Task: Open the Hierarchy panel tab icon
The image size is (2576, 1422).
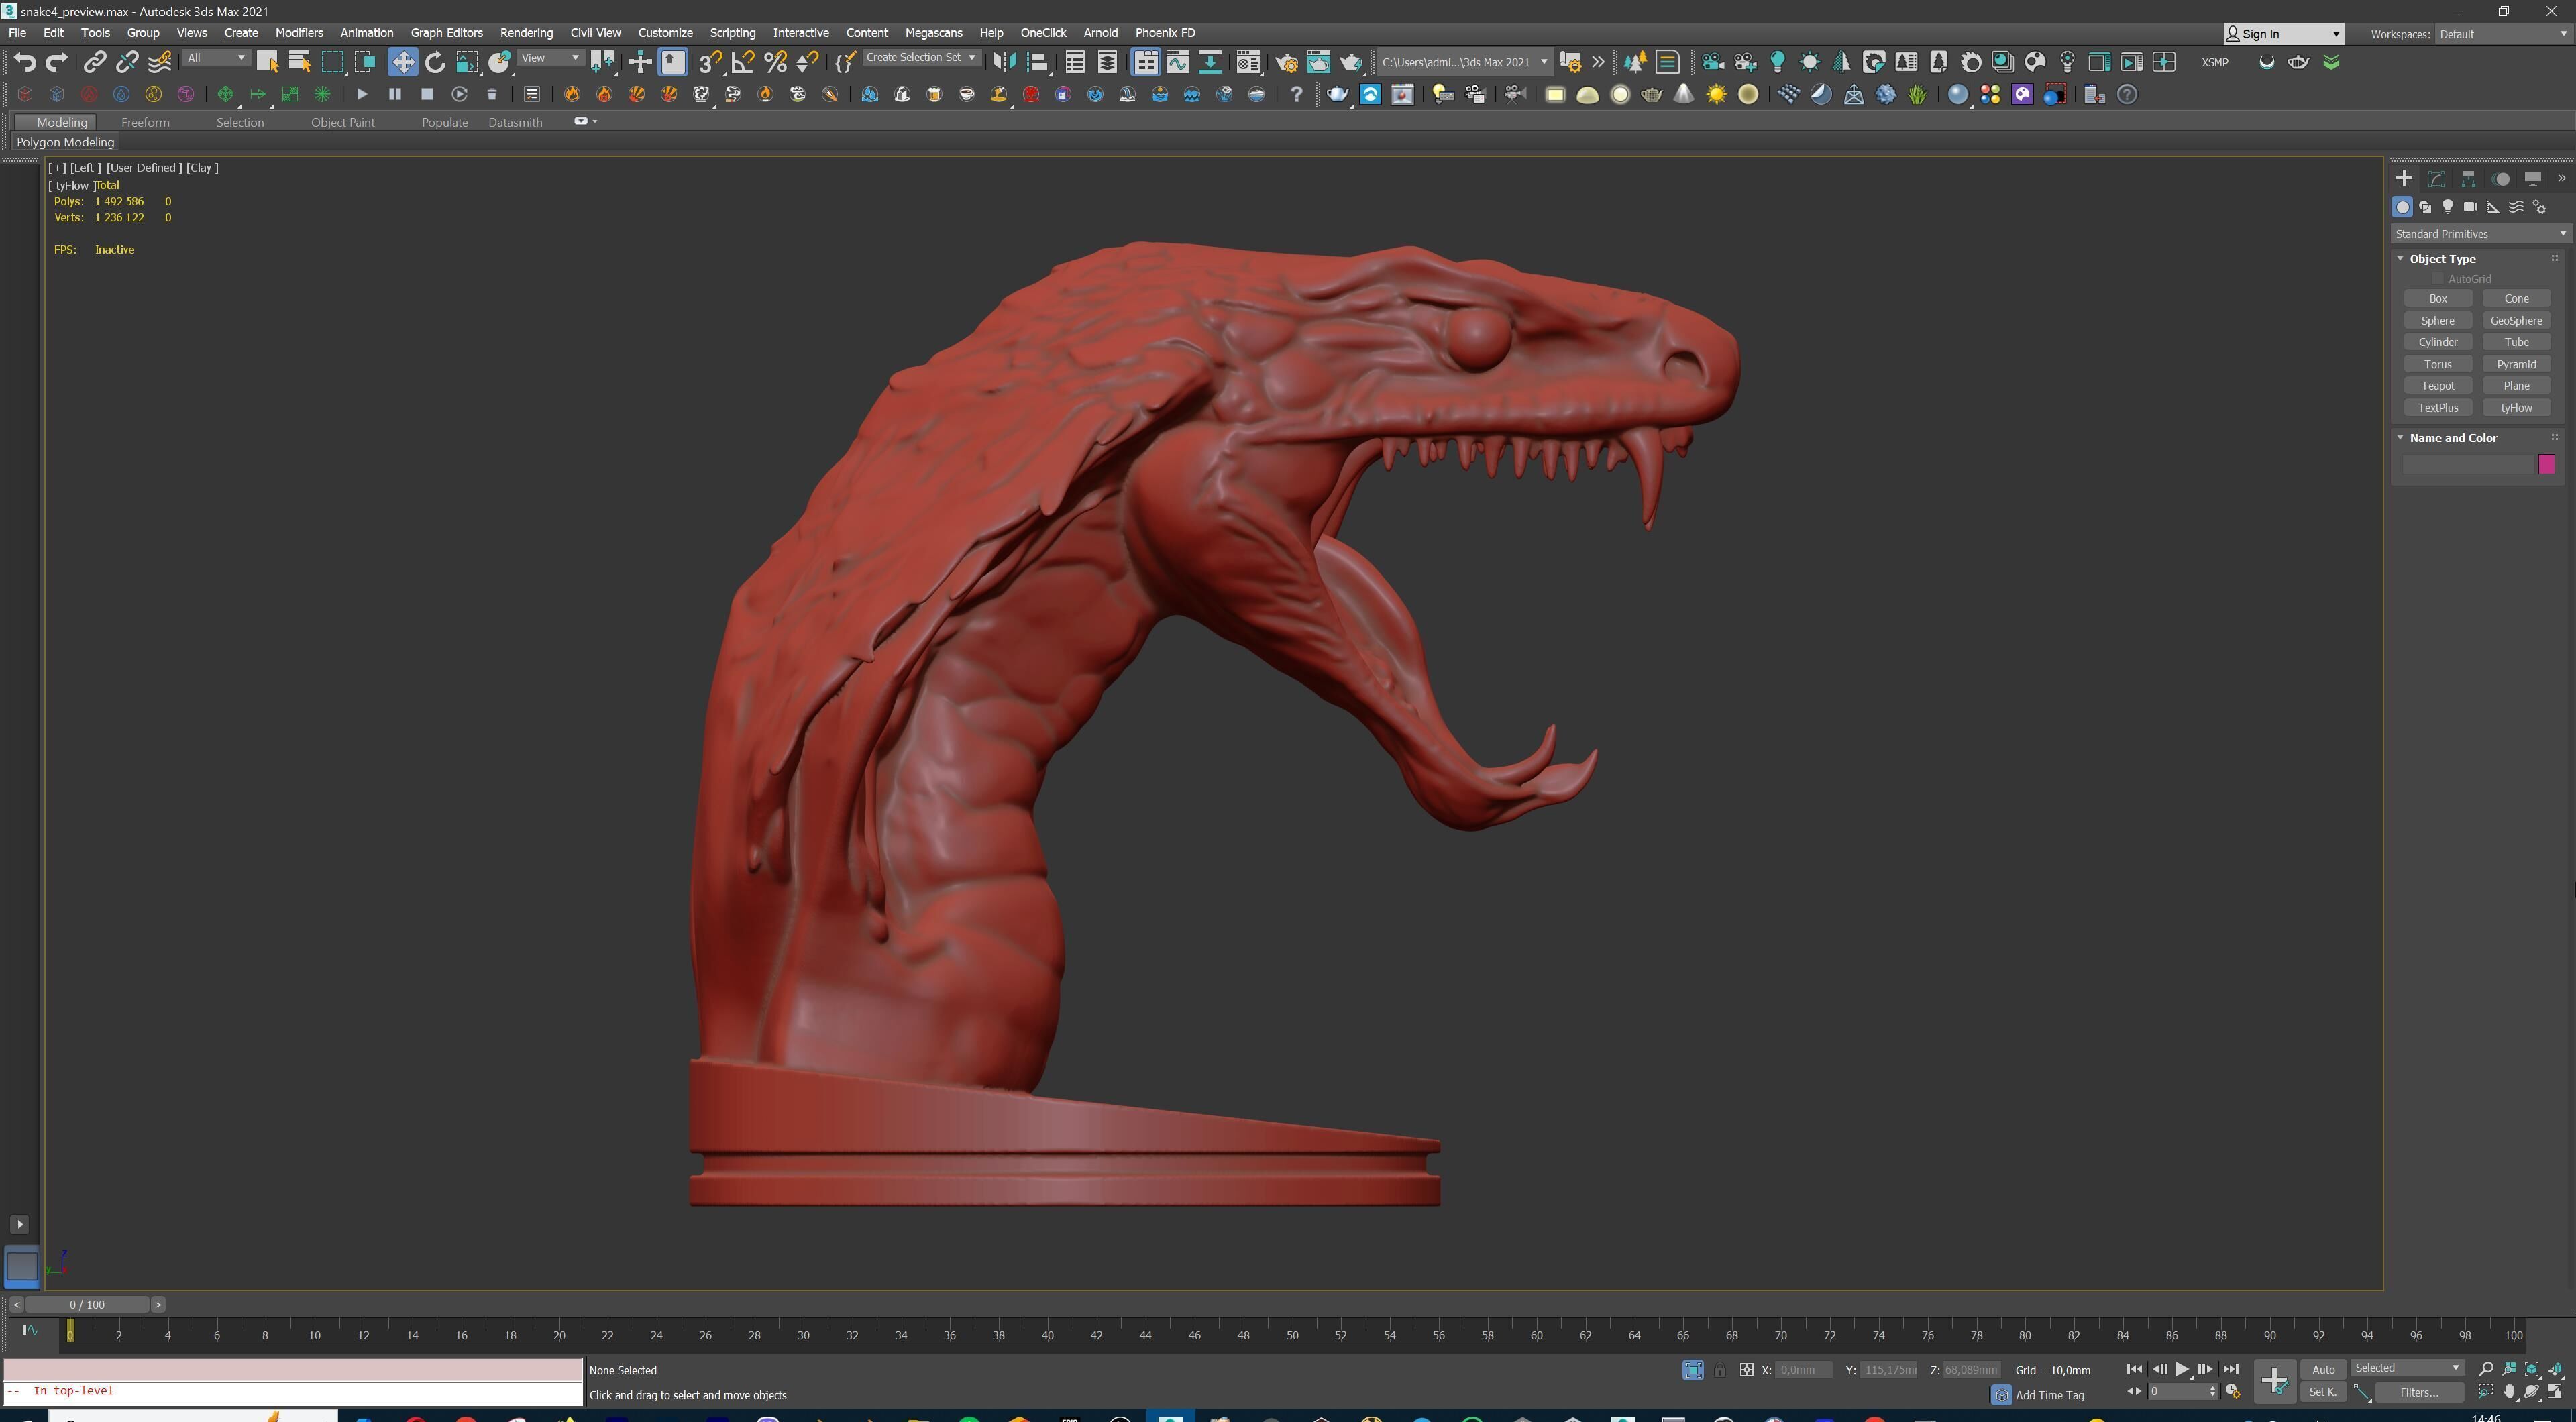Action: 2468,179
